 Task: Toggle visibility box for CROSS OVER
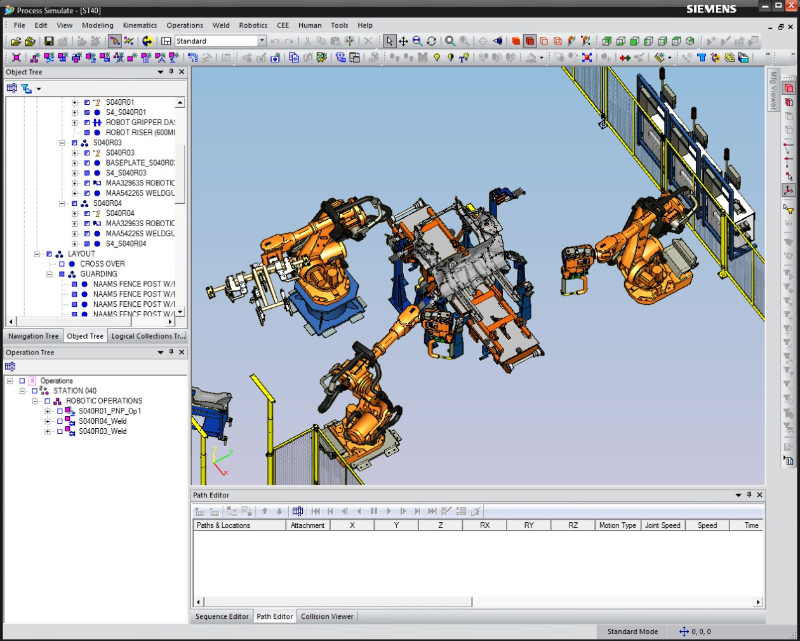tap(62, 264)
